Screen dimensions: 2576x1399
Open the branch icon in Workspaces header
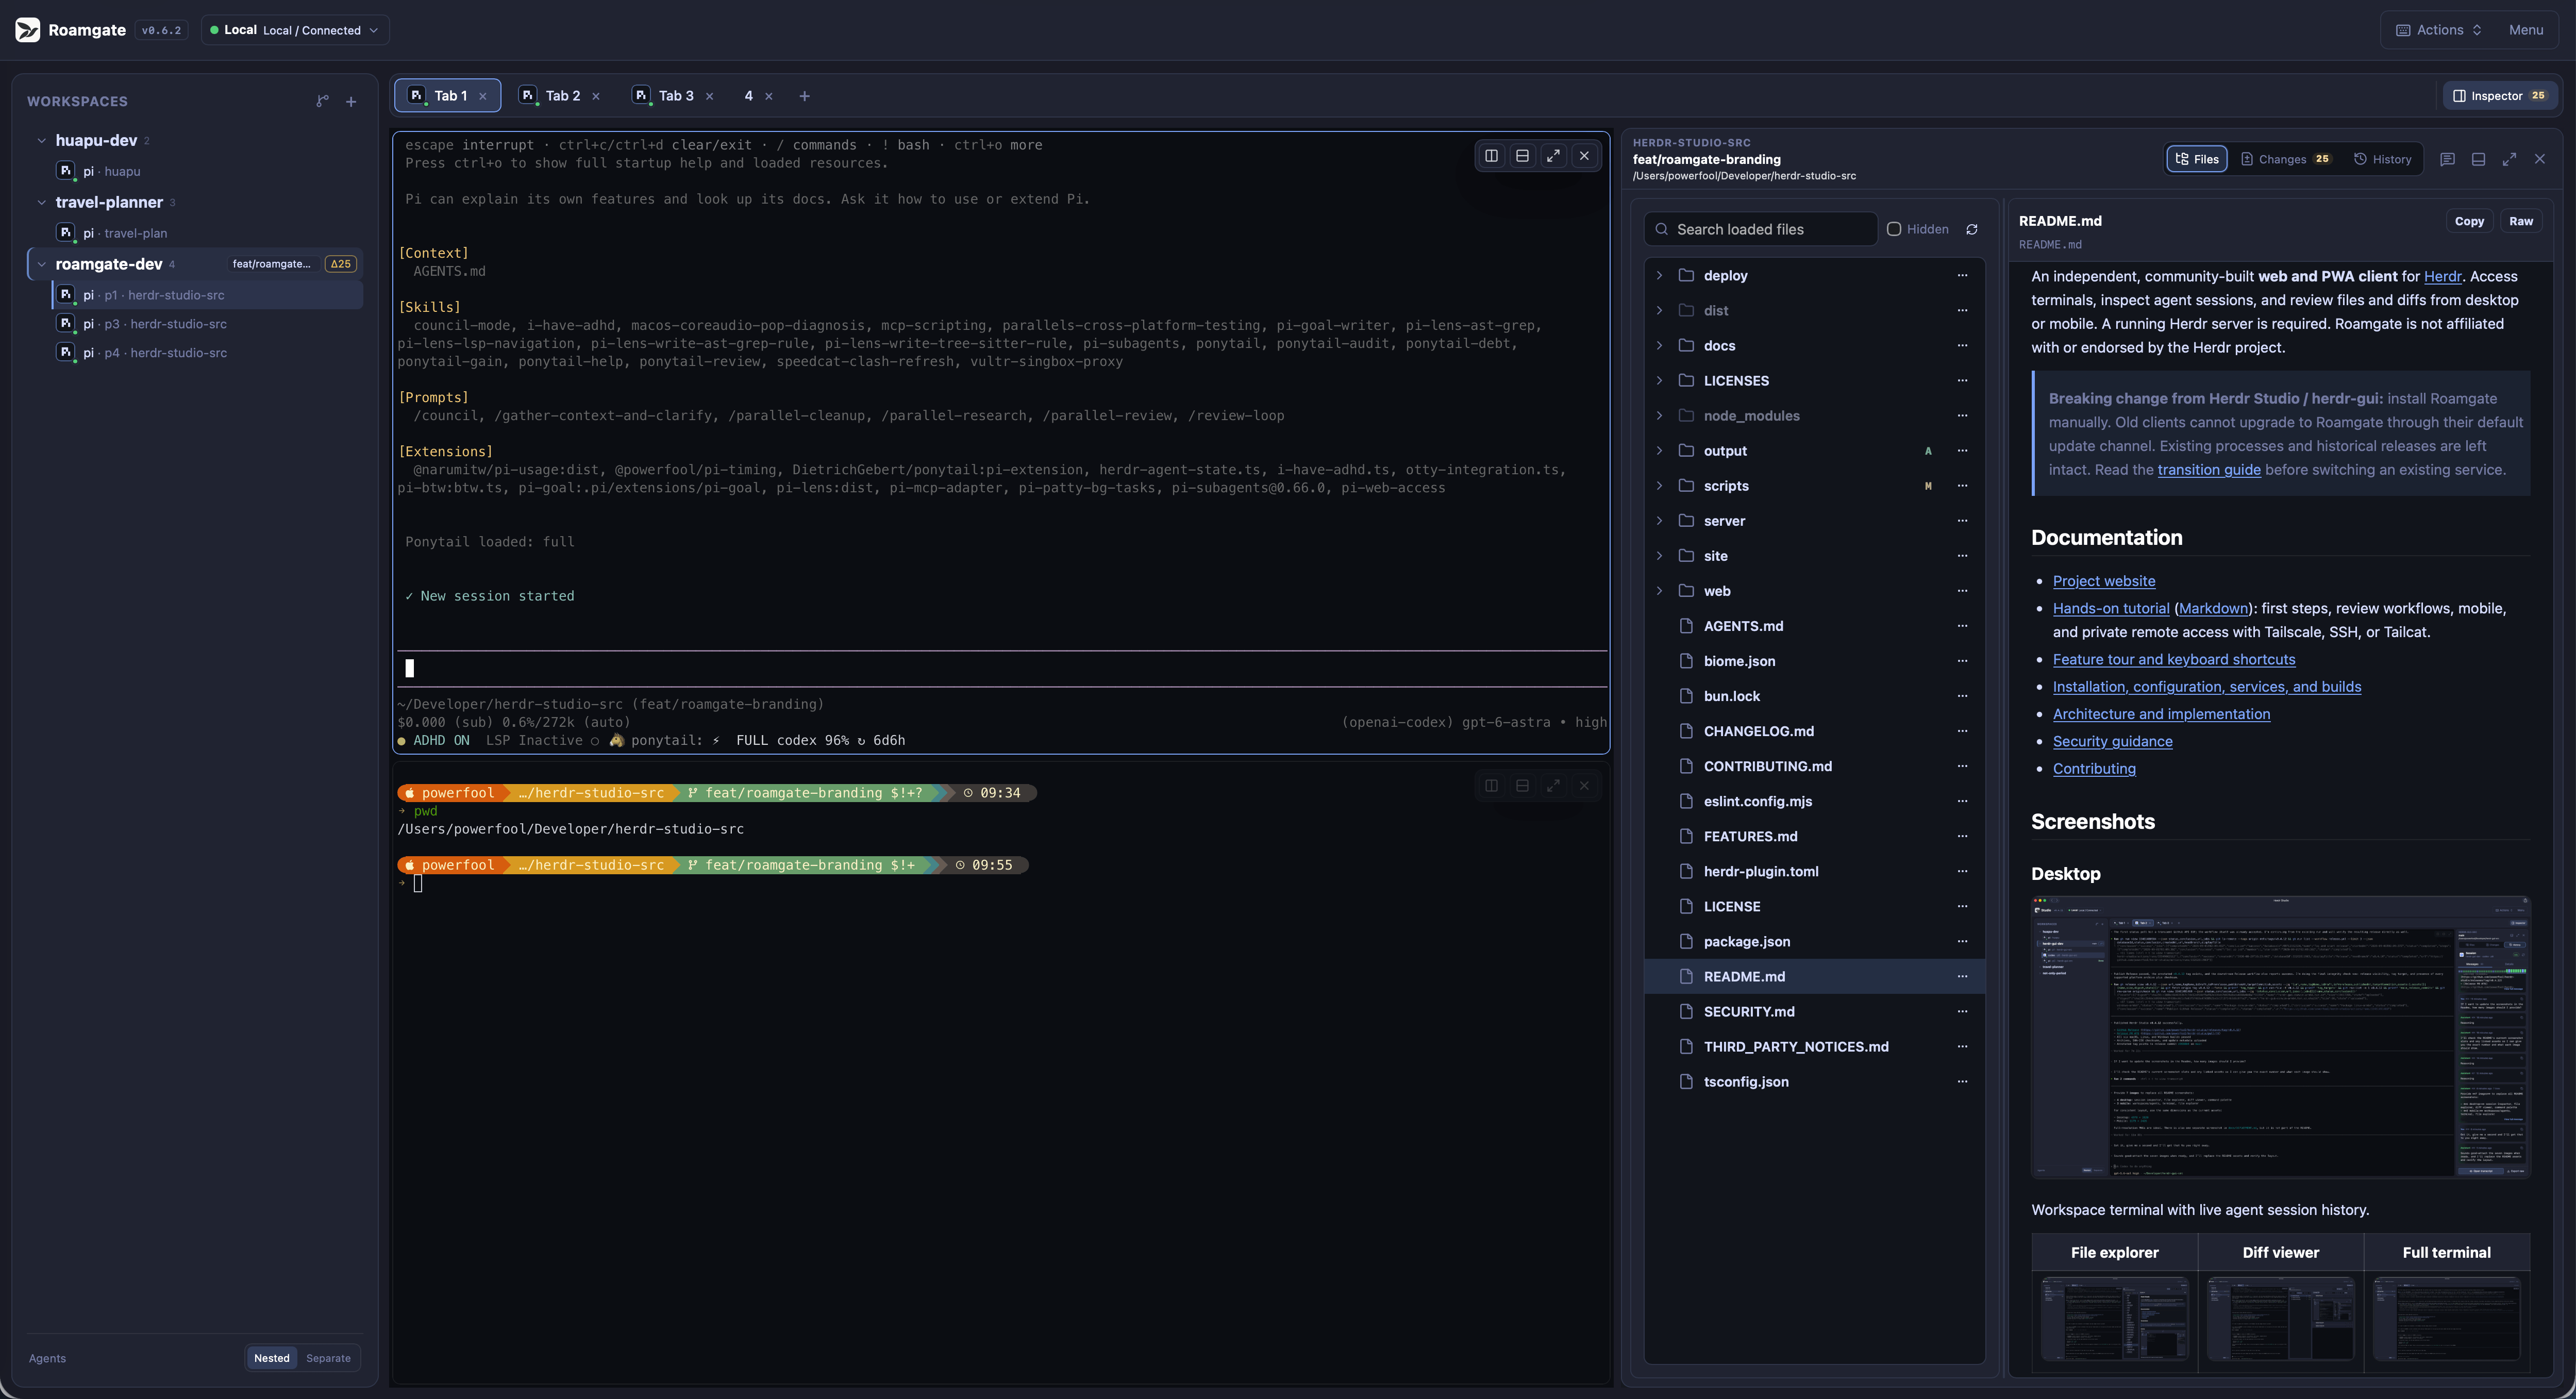click(322, 101)
